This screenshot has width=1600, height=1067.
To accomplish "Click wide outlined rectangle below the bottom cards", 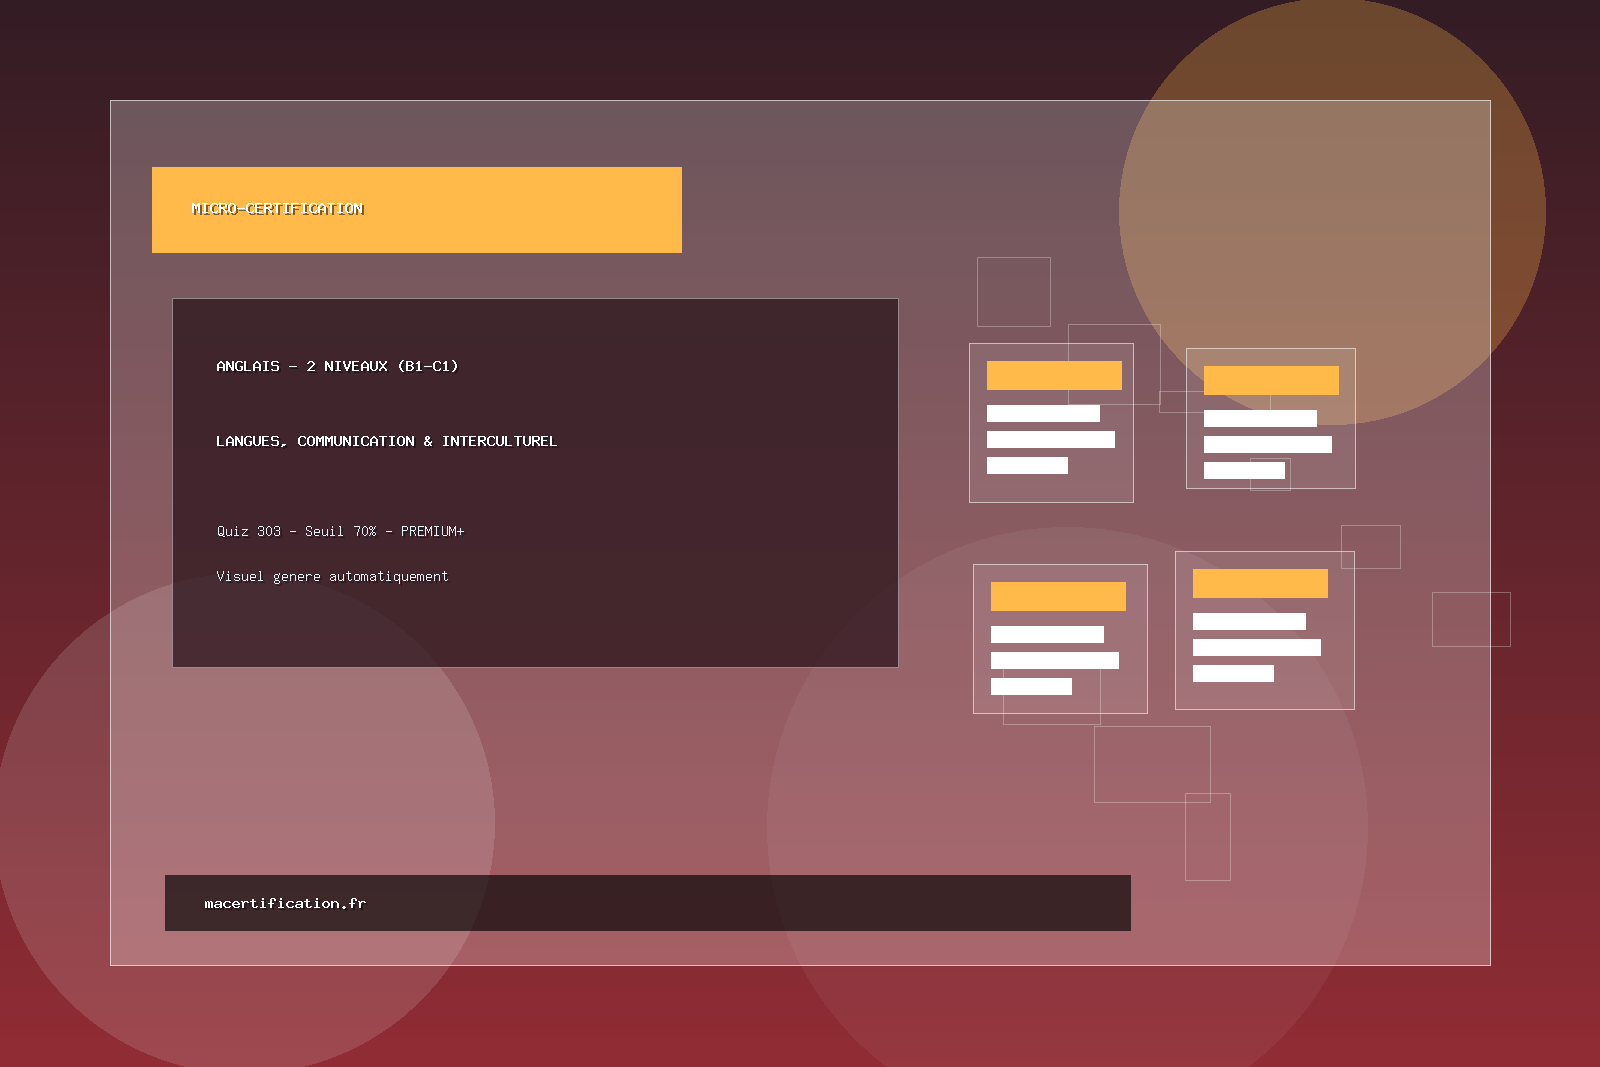I will pos(1152,764).
